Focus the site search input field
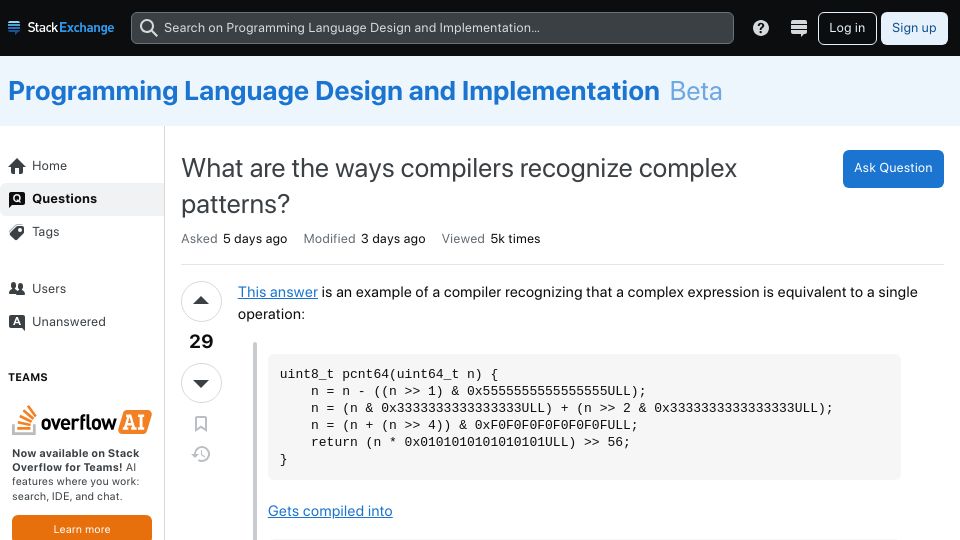 (432, 28)
